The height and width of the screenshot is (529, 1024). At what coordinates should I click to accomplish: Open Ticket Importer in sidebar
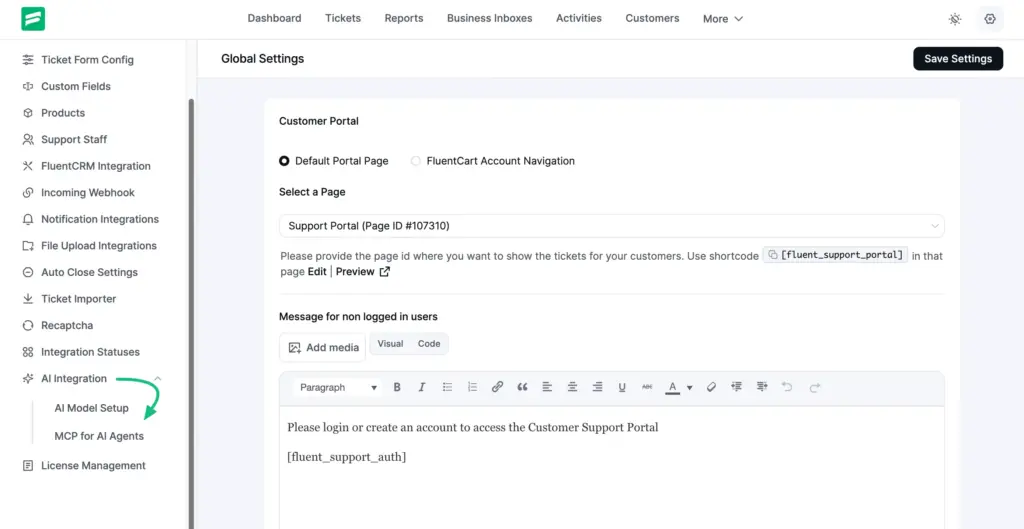click(x=78, y=299)
